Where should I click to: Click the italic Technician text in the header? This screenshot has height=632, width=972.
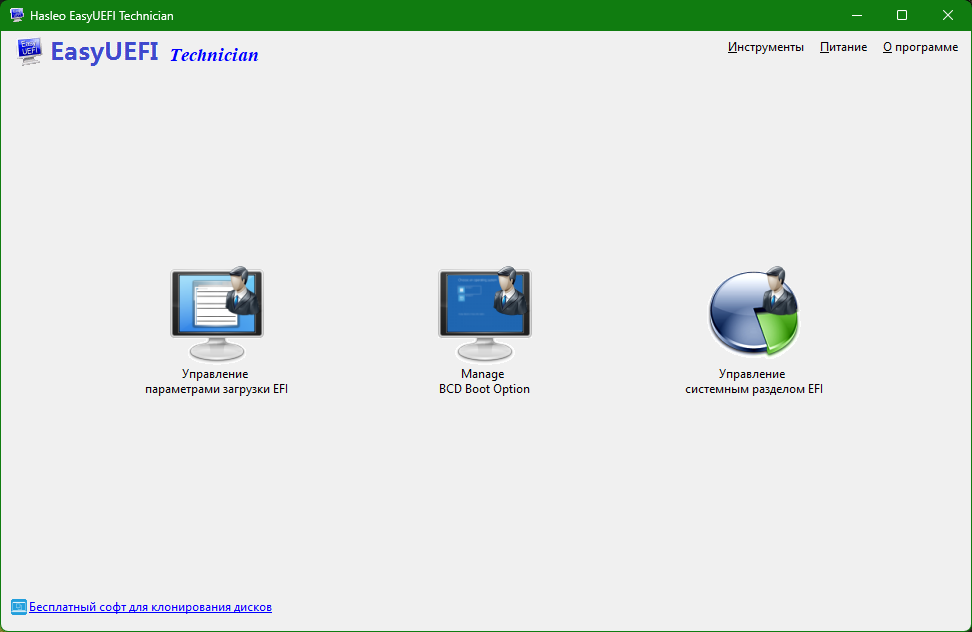214,55
